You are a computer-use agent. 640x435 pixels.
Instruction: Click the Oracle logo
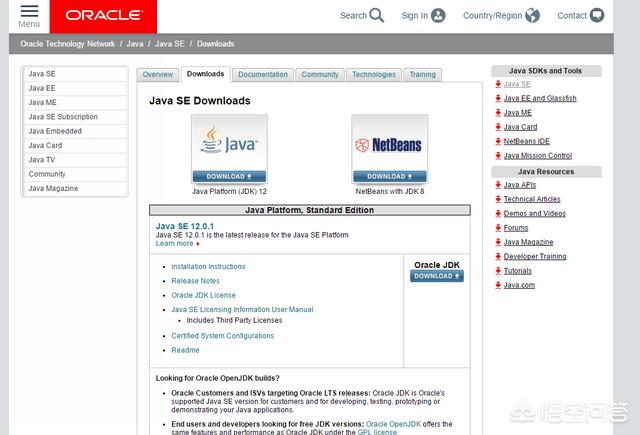coord(103,16)
